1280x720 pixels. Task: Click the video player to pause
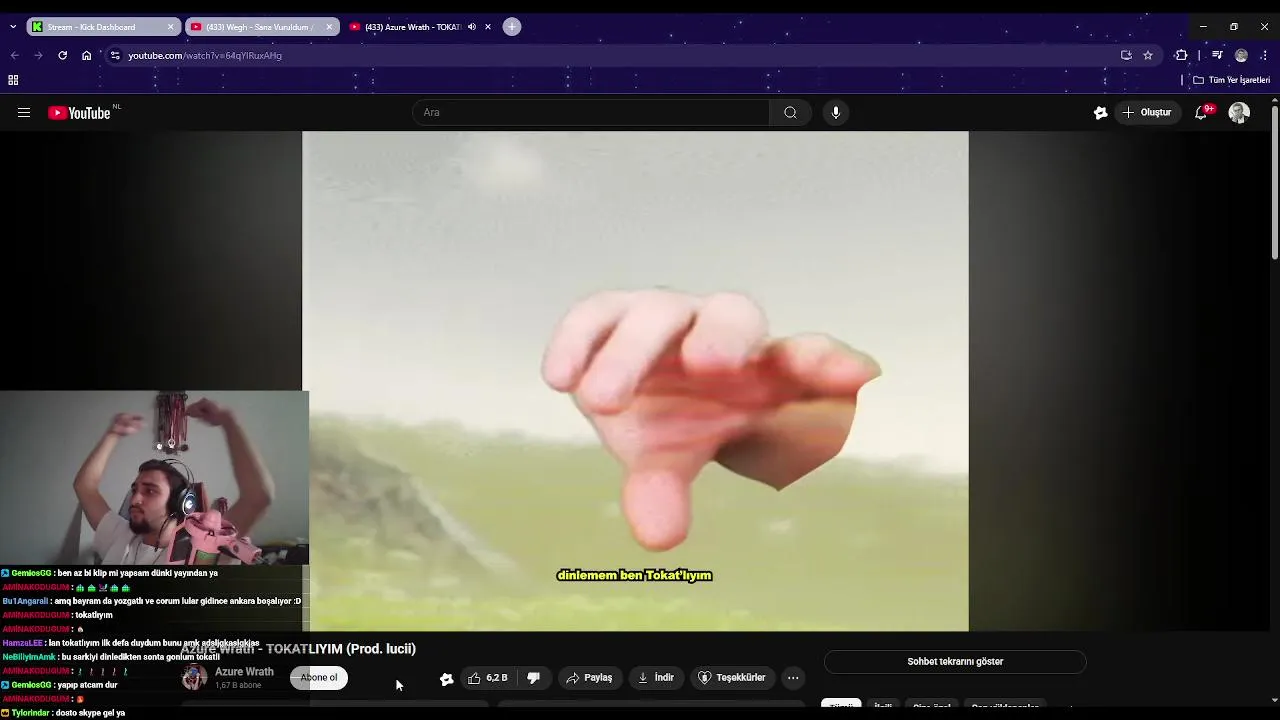[x=635, y=381]
